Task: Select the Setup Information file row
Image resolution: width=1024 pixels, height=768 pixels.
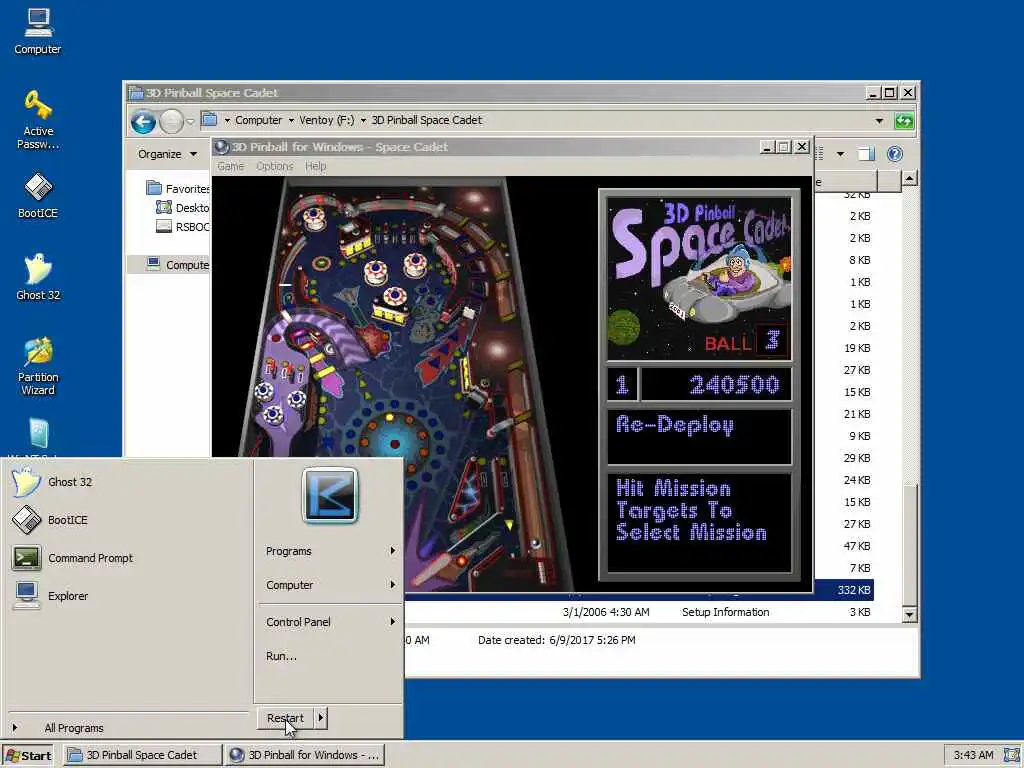Action: (x=640, y=612)
